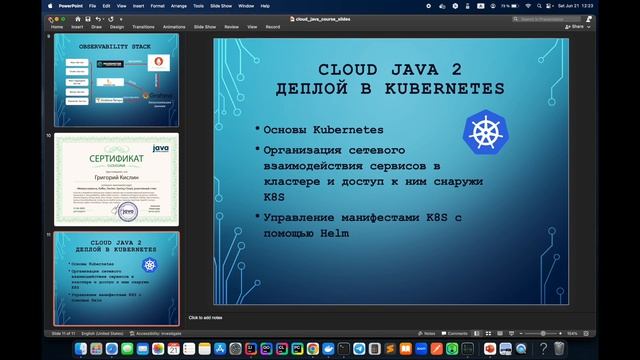The width and height of the screenshot is (640, 360).
Task: Switch to Reading view in the status bar
Action: tap(500, 333)
